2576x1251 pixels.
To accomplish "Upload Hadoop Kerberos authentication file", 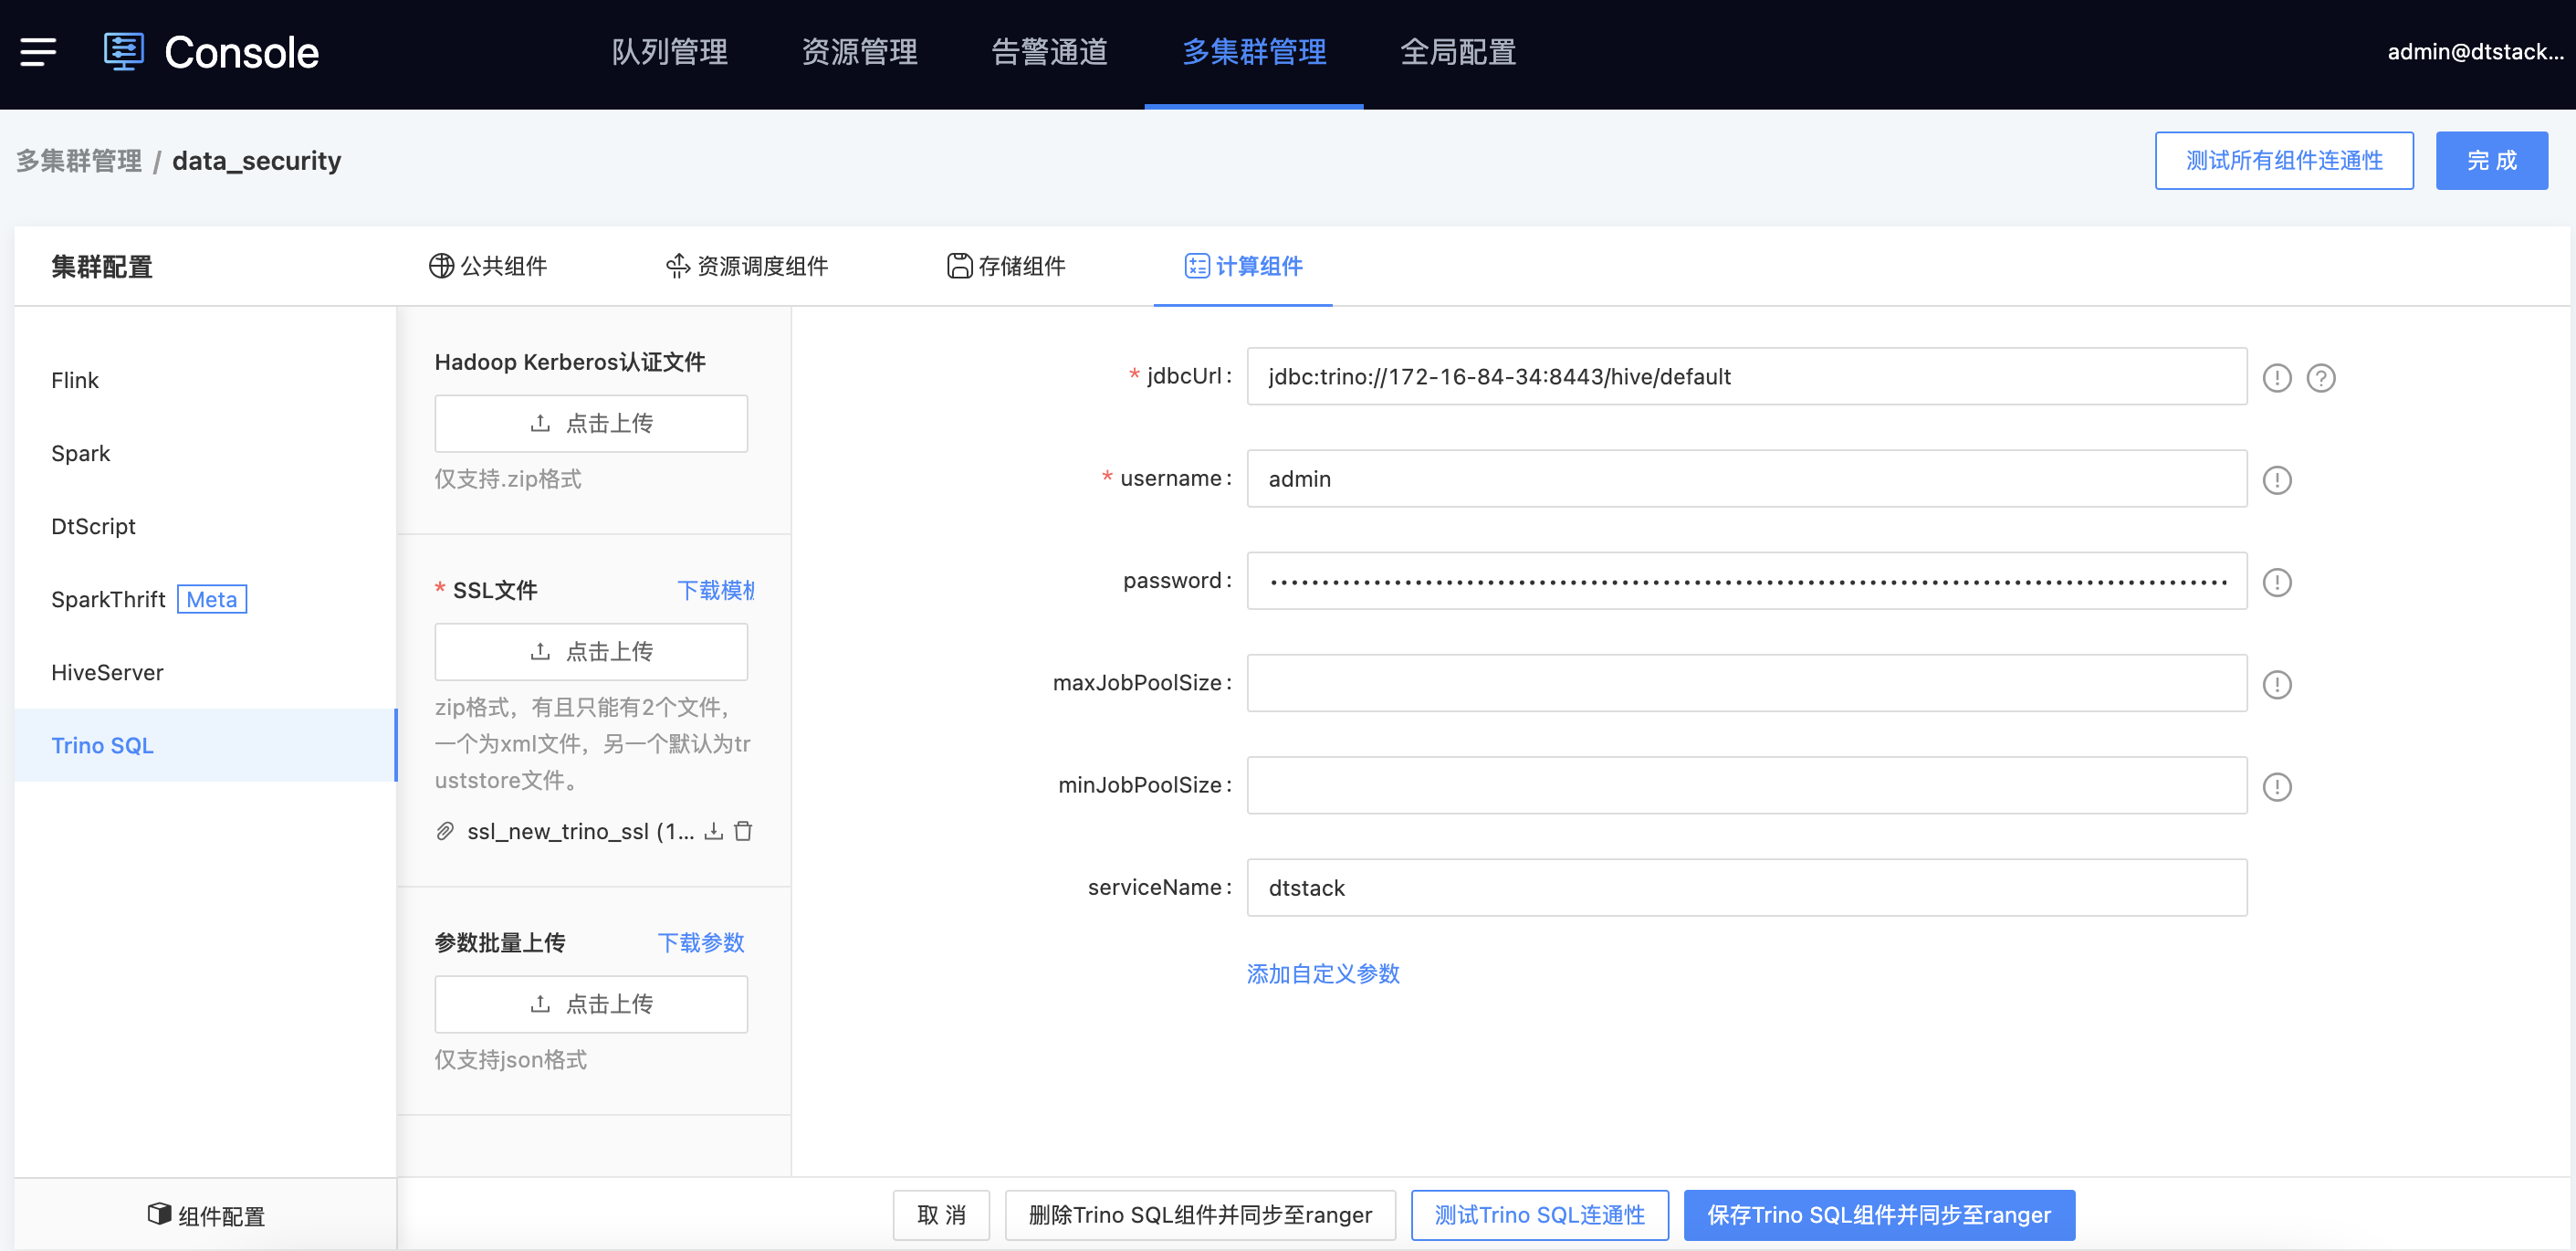I will pyautogui.click(x=590, y=423).
